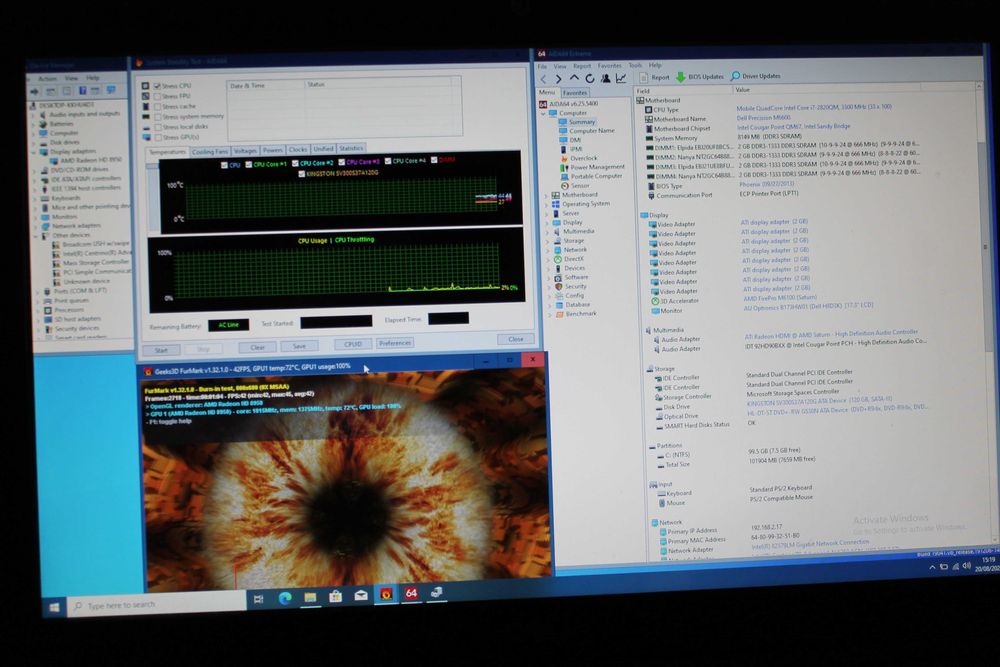1000x667 pixels.
Task: Click the Report toolbar button in AIDA64
Action: 654,77
